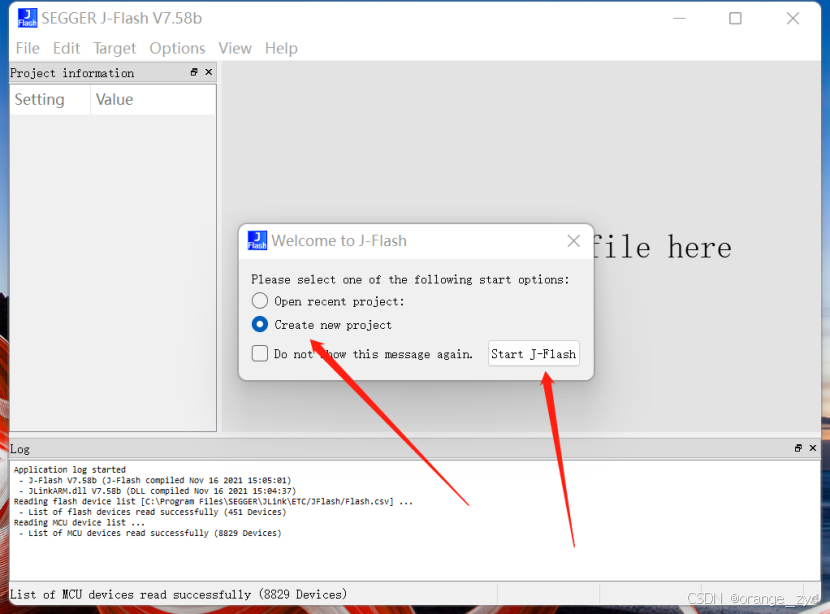Screen dimensions: 830x614
Task: Click the Start J-Flash button
Action: point(534,354)
